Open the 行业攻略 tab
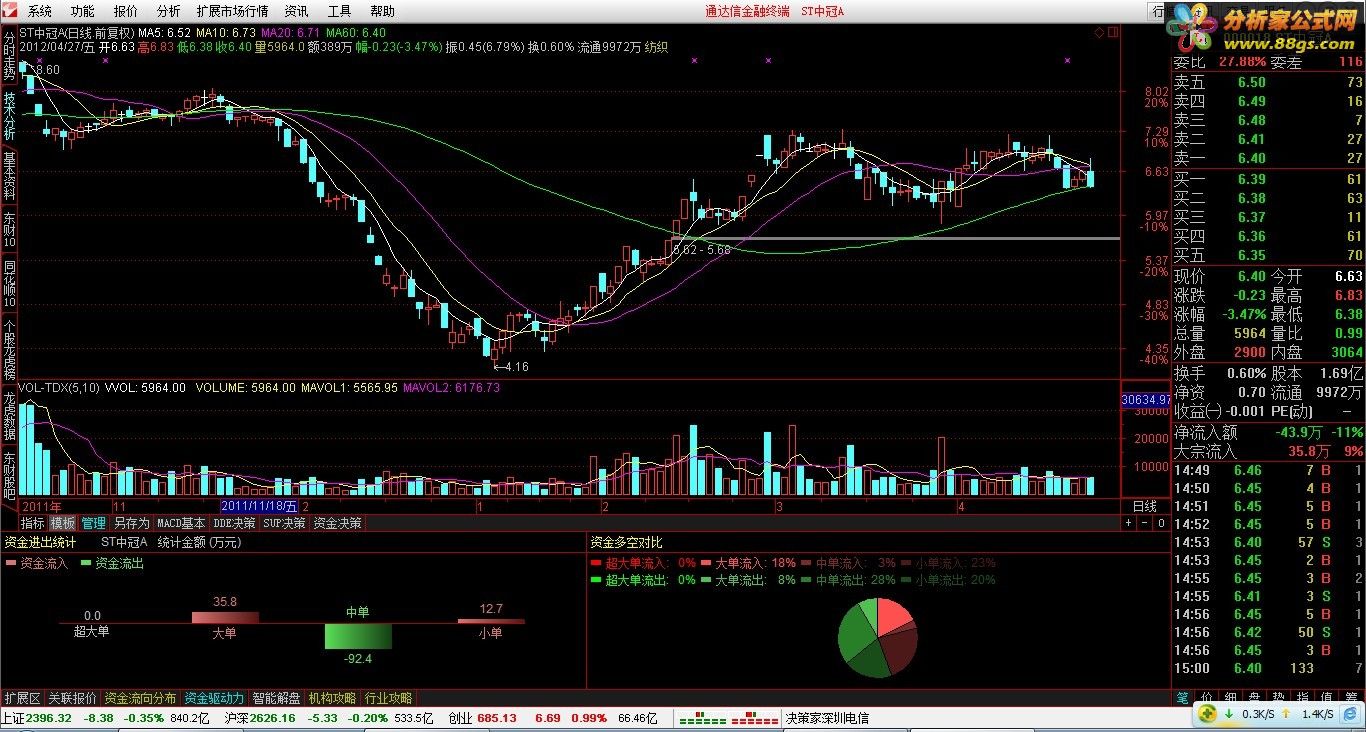This screenshot has width=1366, height=732. [x=388, y=698]
